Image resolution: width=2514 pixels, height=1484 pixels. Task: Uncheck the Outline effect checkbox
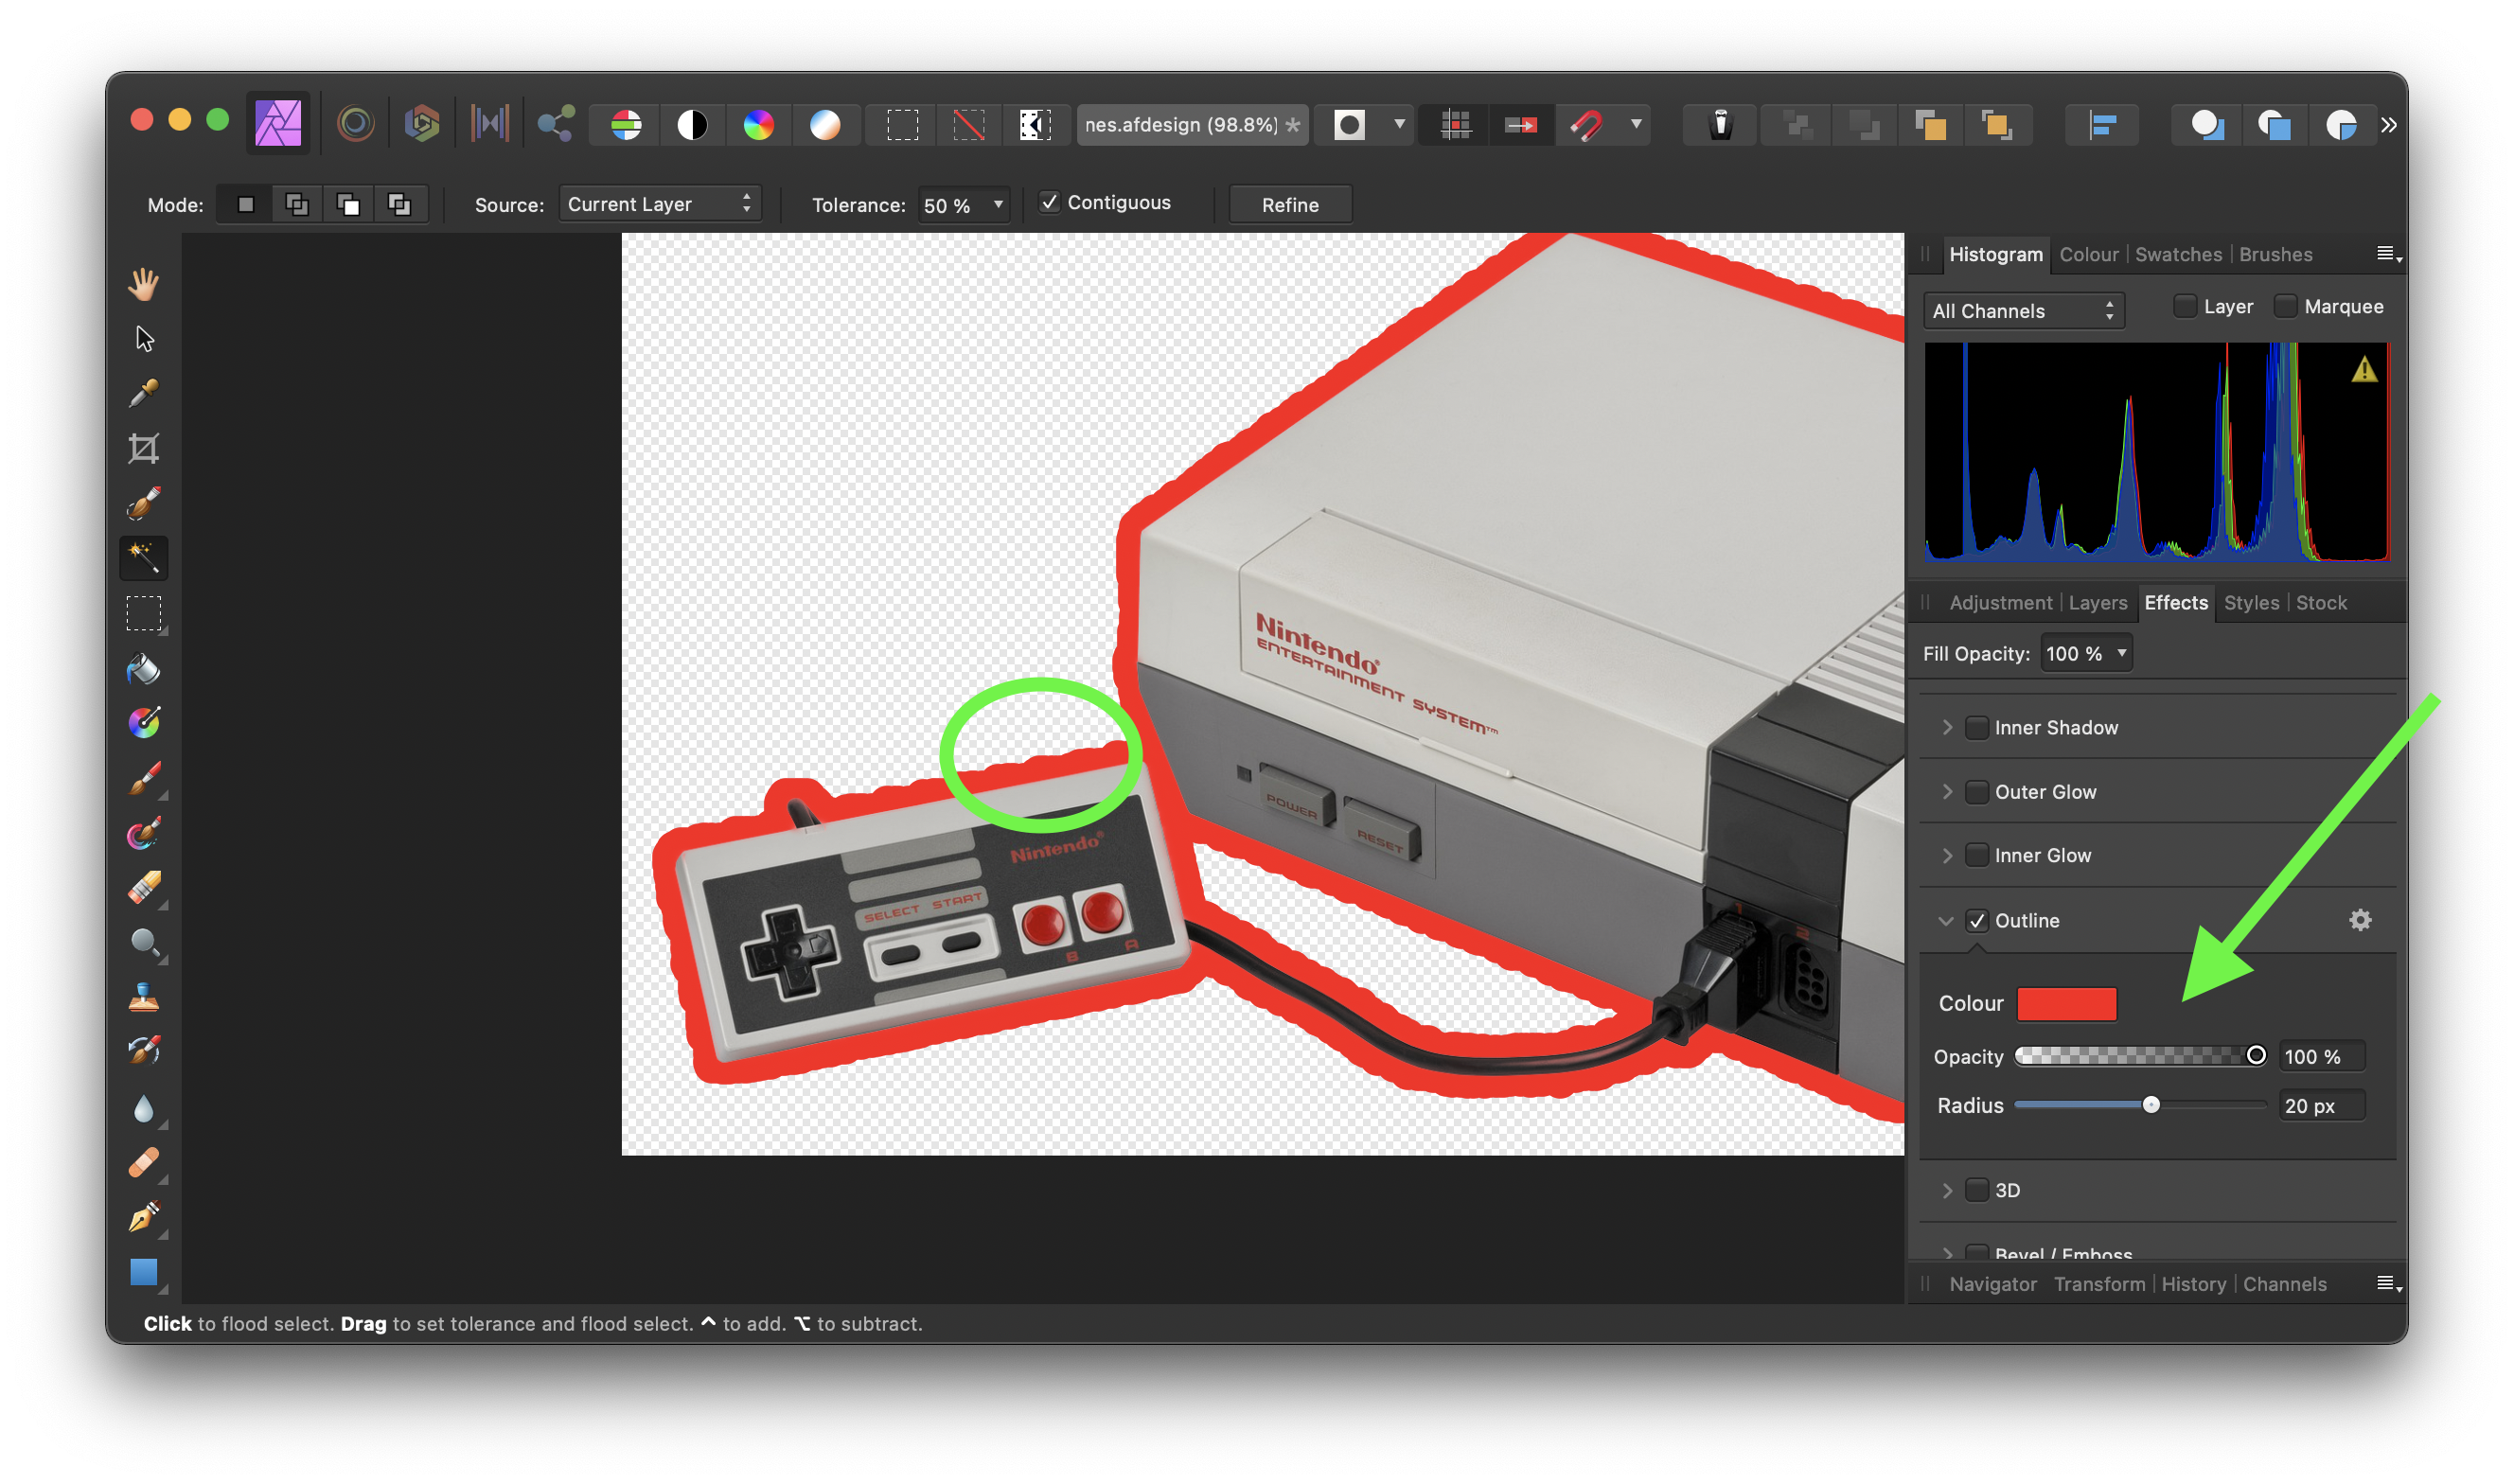pyautogui.click(x=1977, y=920)
